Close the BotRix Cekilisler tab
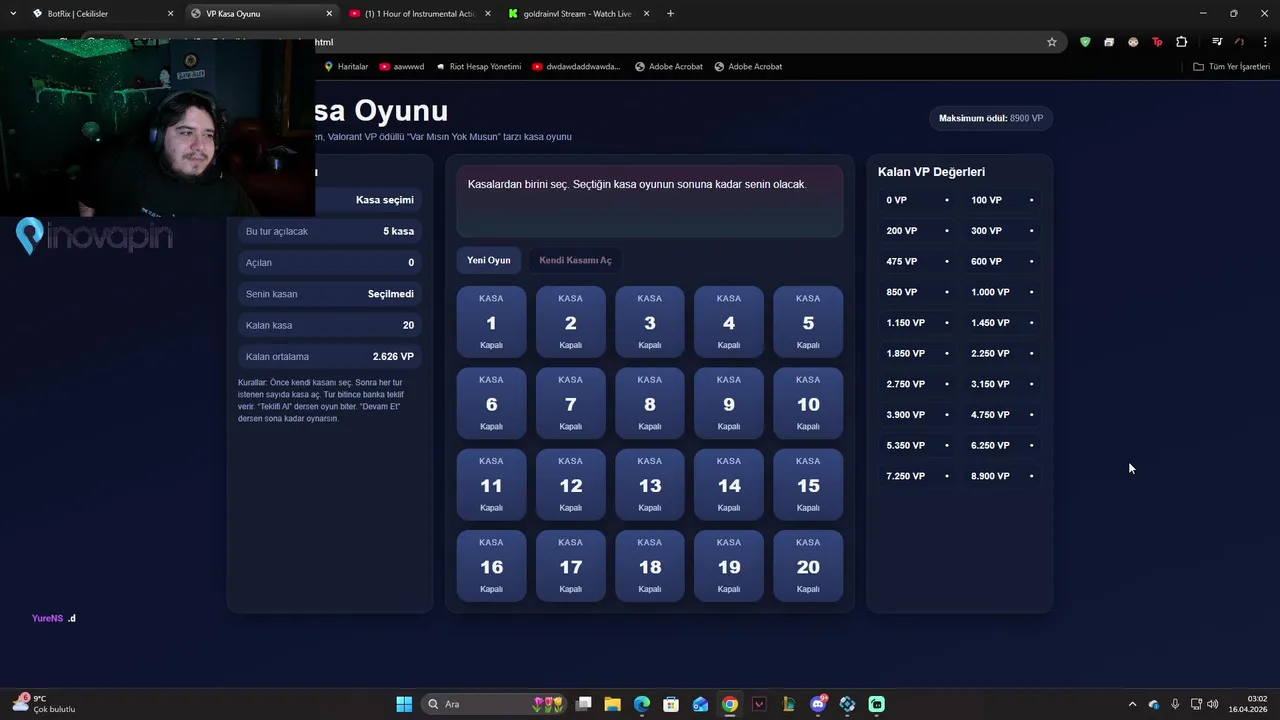 pos(170,14)
